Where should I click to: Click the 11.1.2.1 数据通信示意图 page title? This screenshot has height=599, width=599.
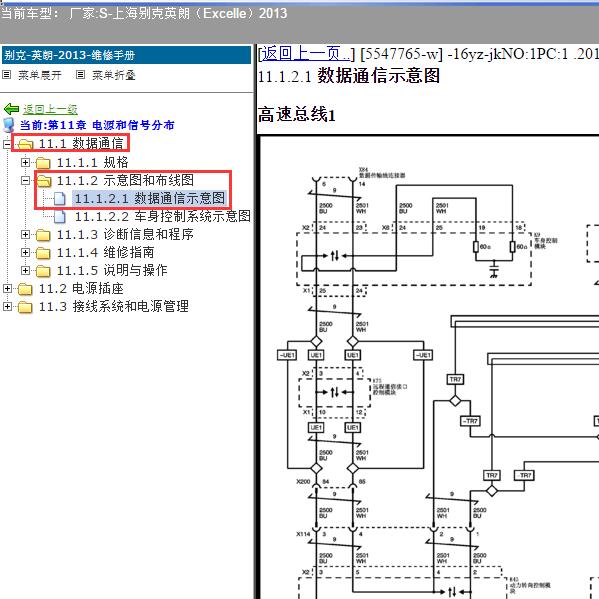349,76
